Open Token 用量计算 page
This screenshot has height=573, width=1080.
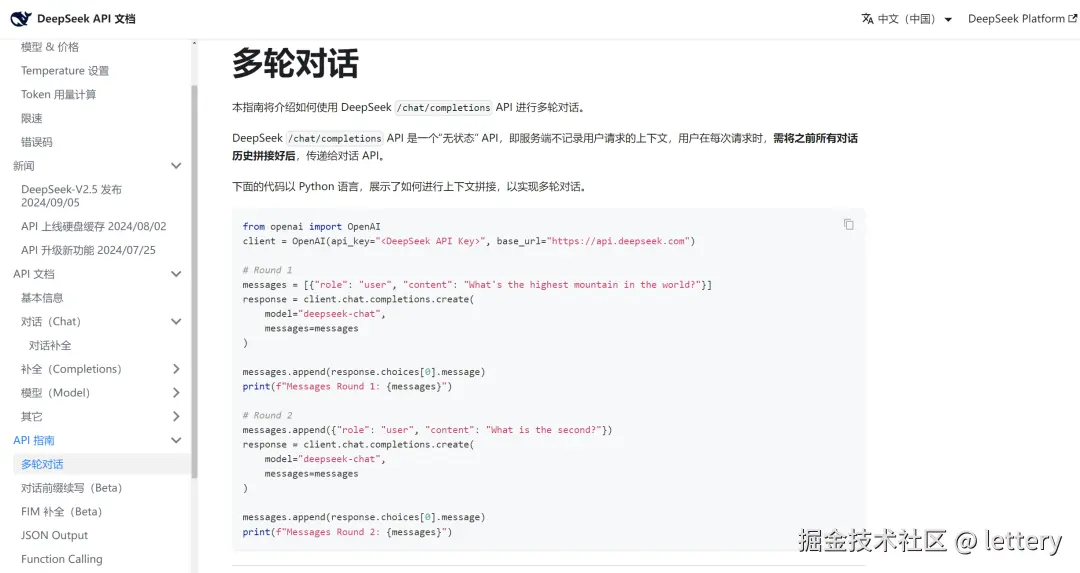59,94
